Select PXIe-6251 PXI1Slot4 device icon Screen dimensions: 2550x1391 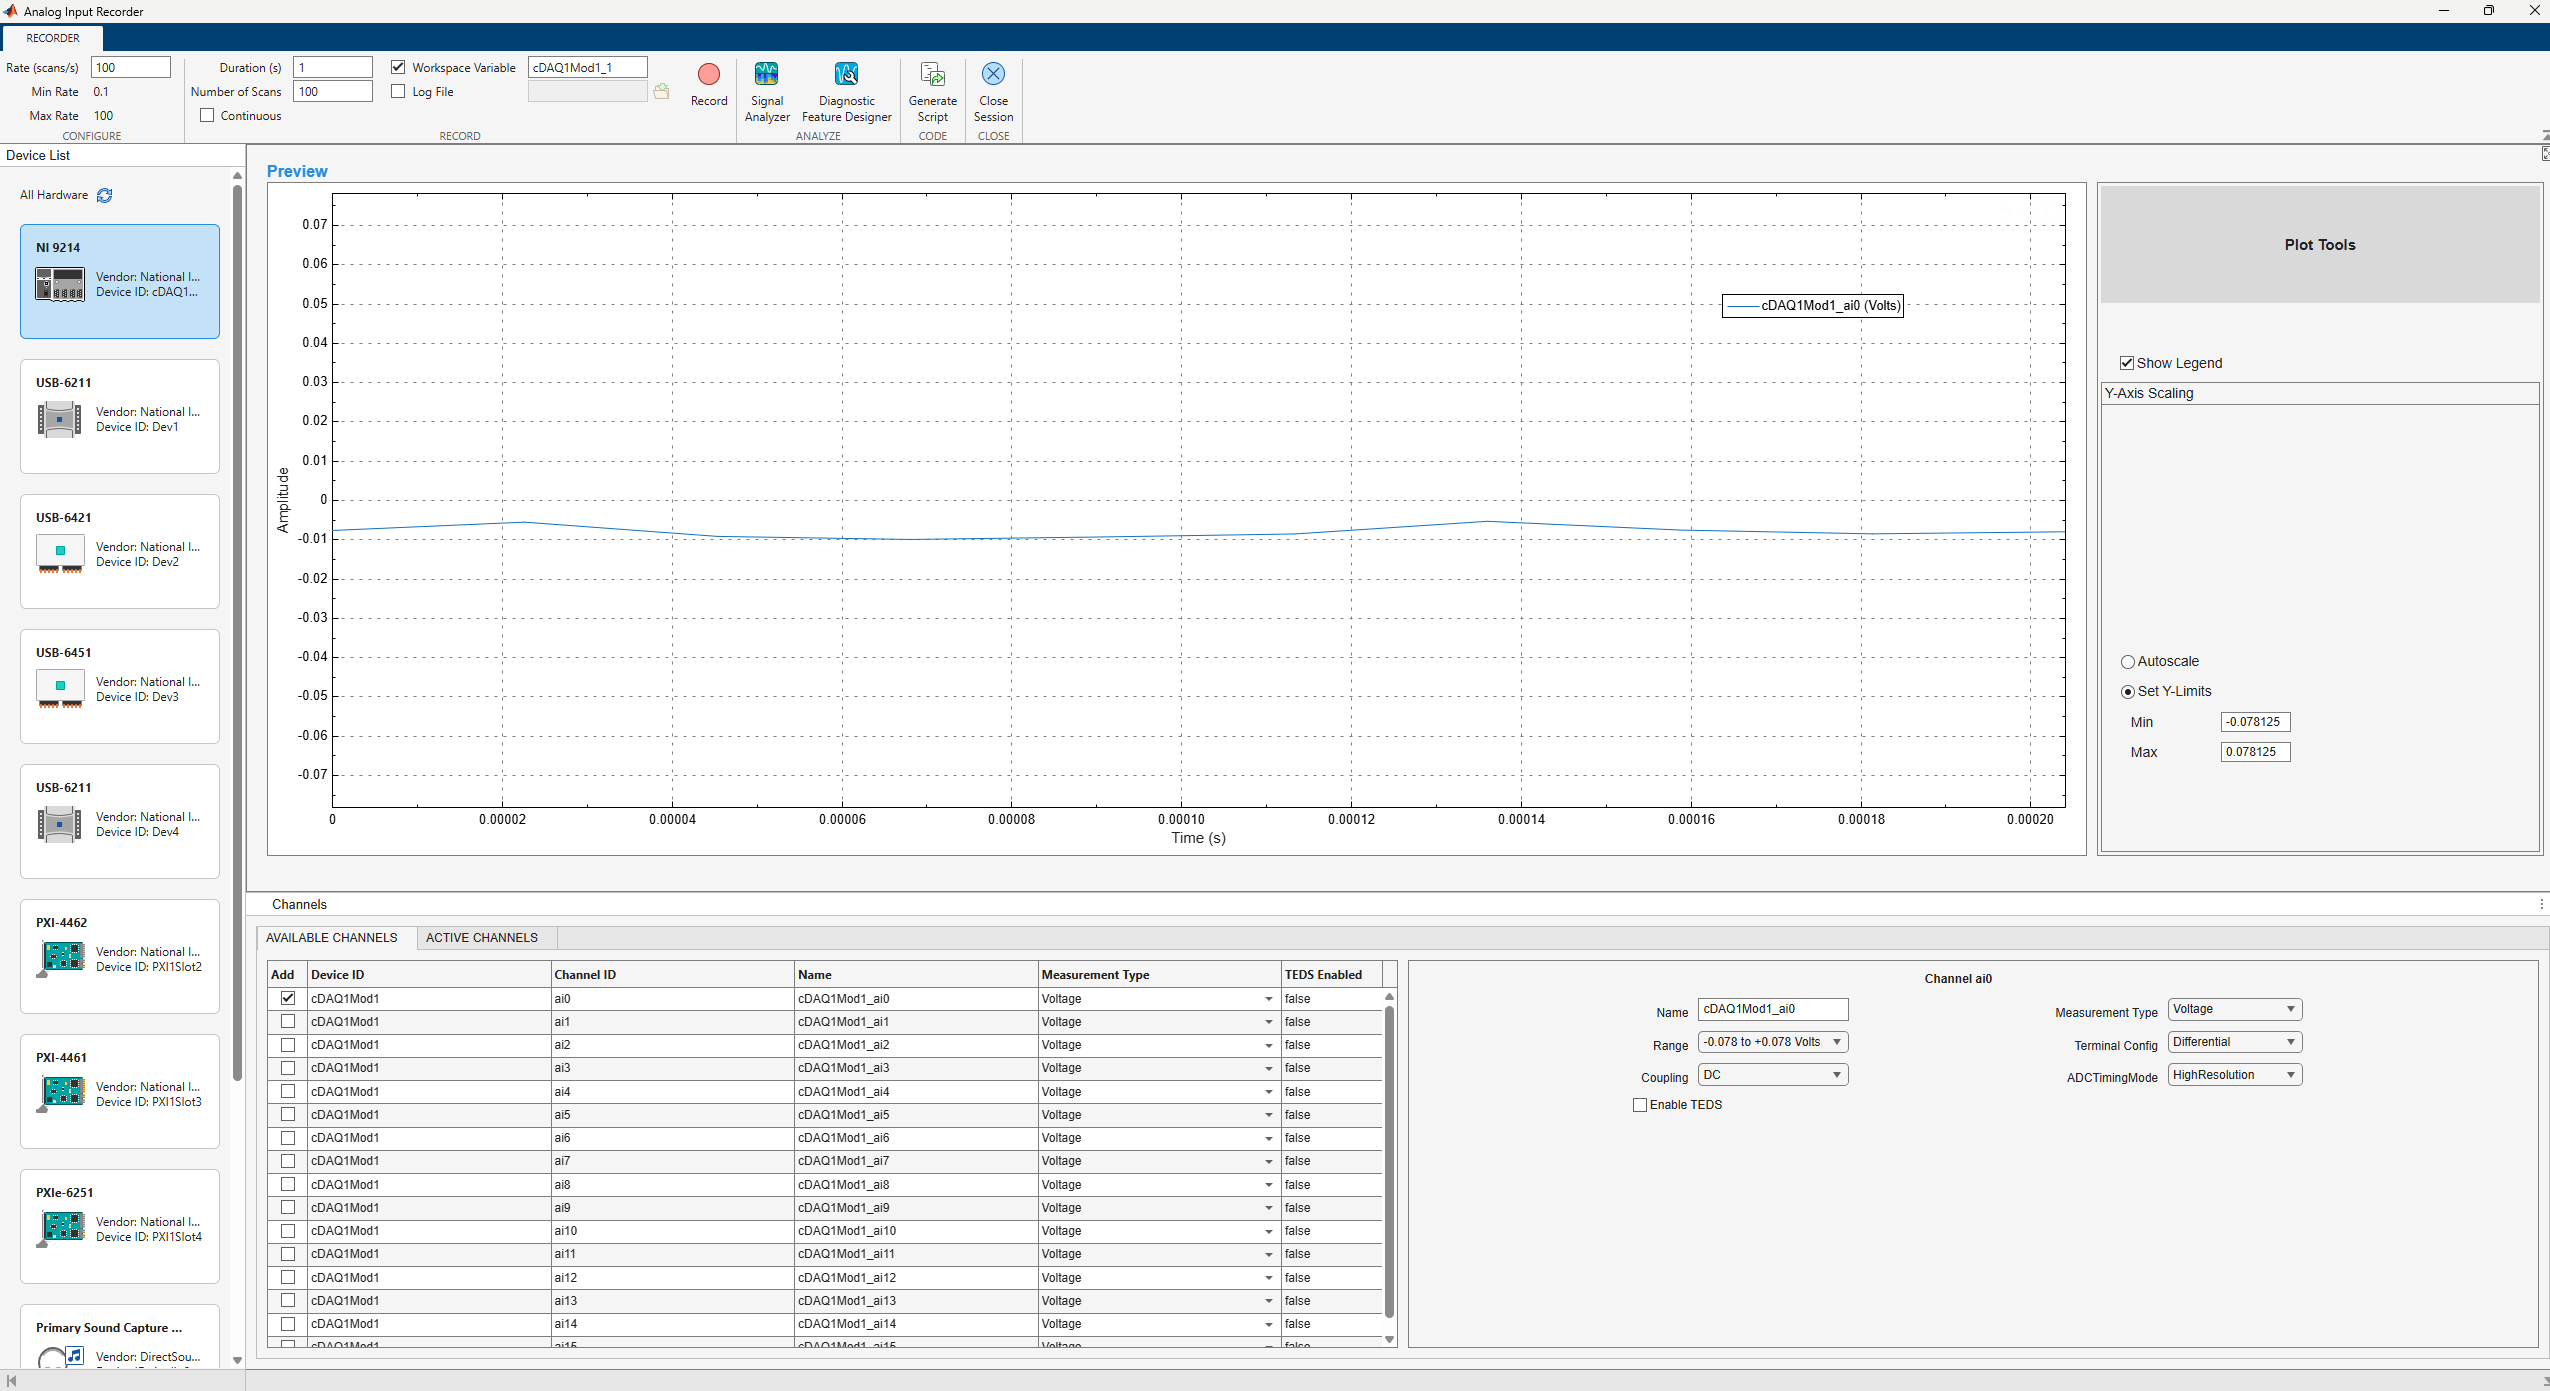[62, 1229]
